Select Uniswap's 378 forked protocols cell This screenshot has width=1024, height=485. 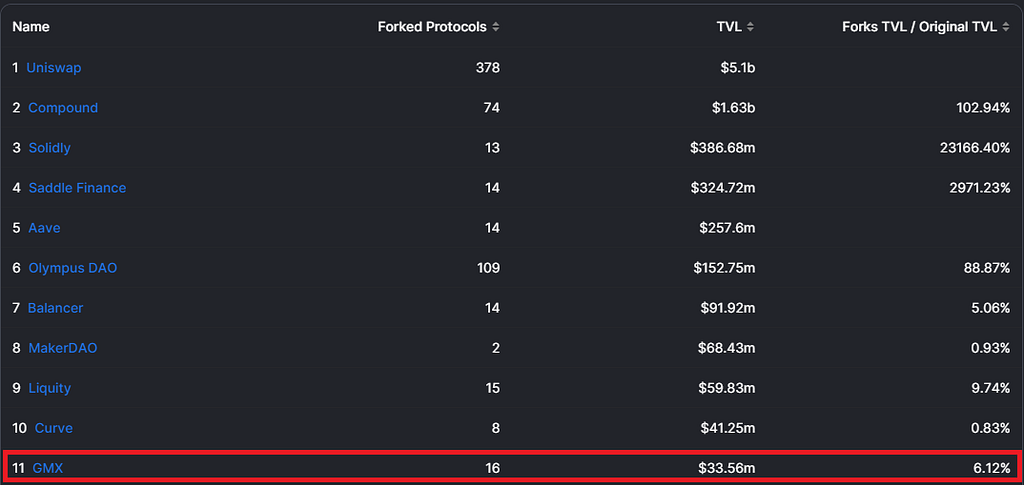coord(488,67)
